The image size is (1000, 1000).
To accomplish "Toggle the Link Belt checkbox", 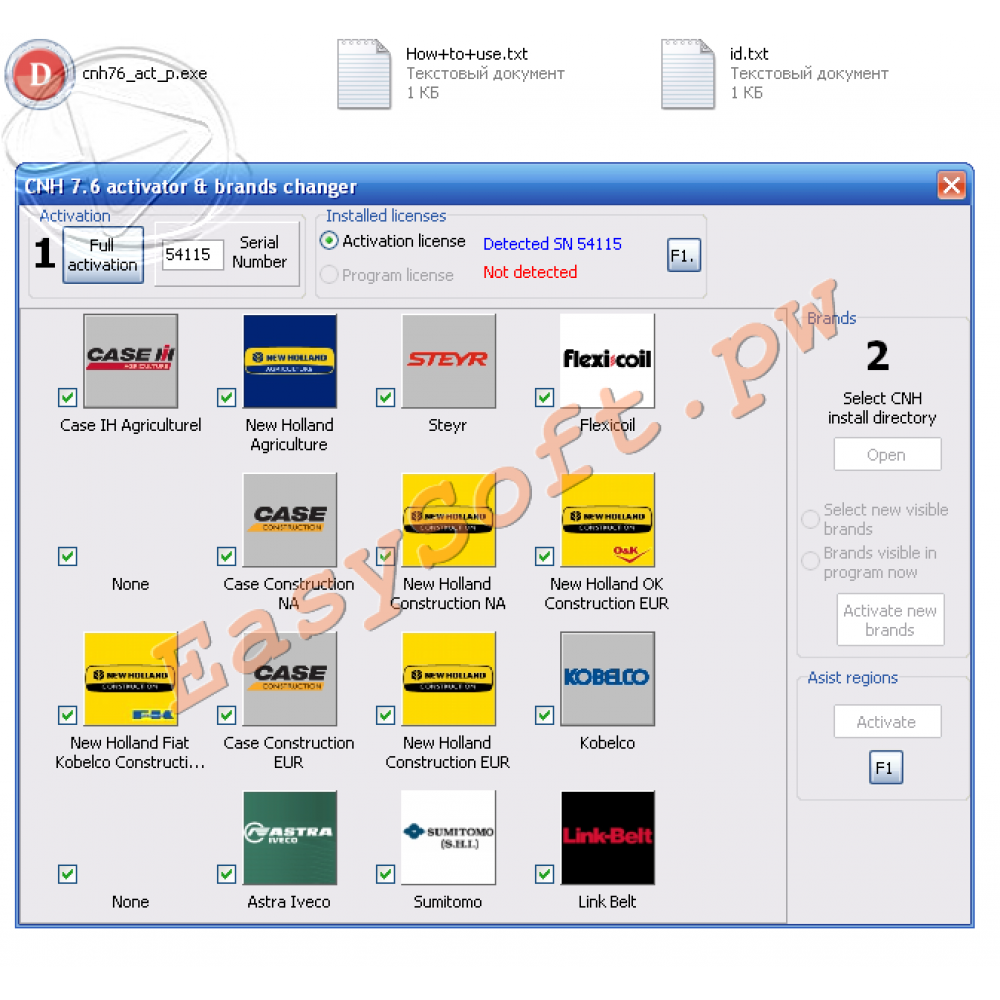I will coord(544,874).
